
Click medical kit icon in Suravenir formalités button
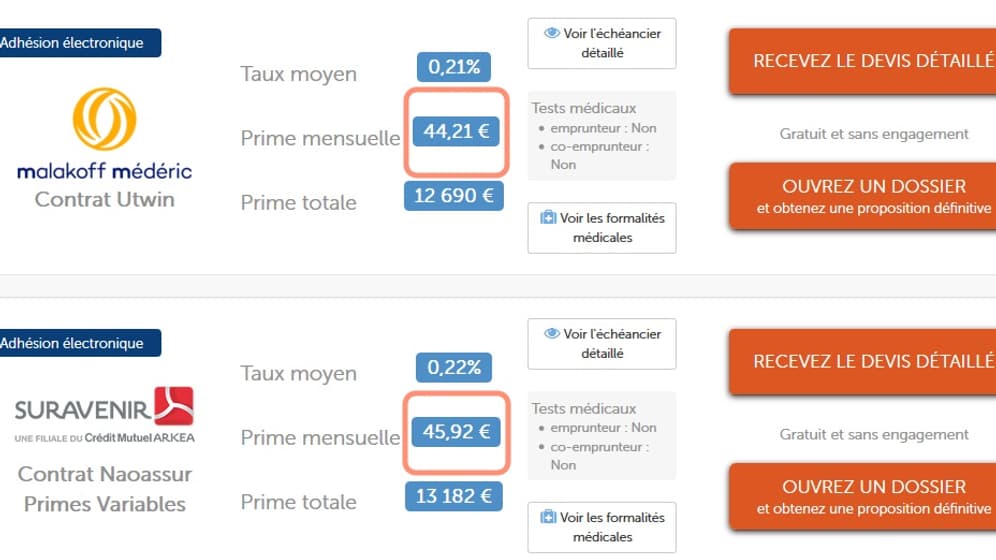548,517
